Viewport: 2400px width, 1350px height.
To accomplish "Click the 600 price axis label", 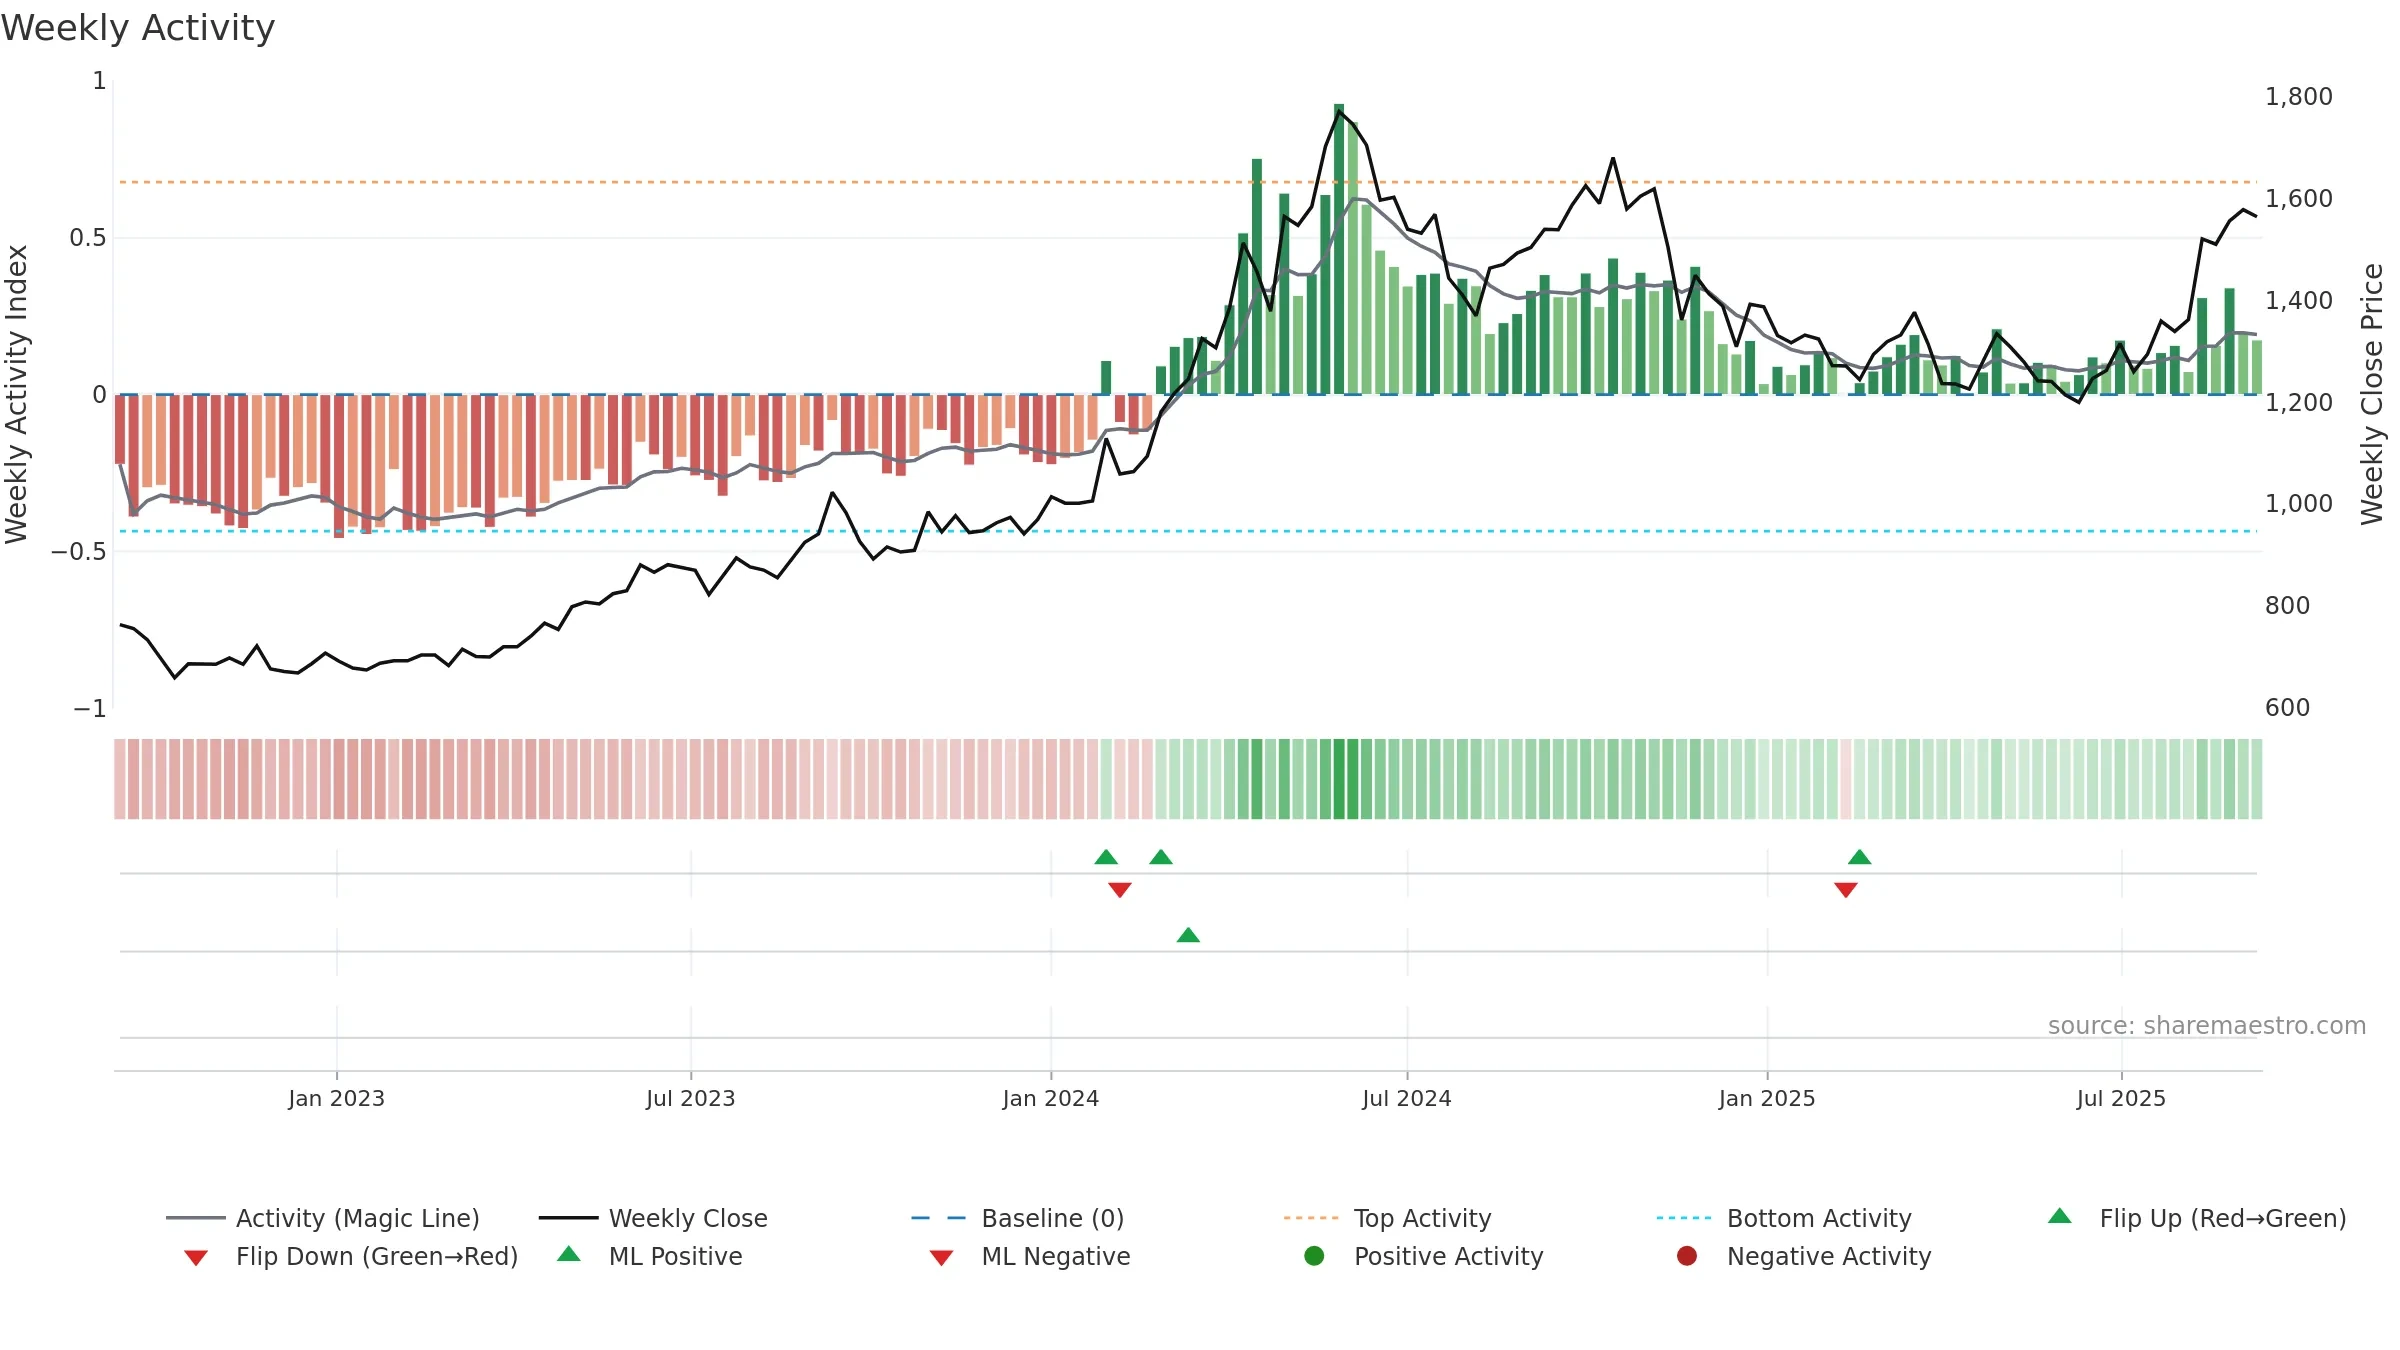I will tap(2287, 708).
